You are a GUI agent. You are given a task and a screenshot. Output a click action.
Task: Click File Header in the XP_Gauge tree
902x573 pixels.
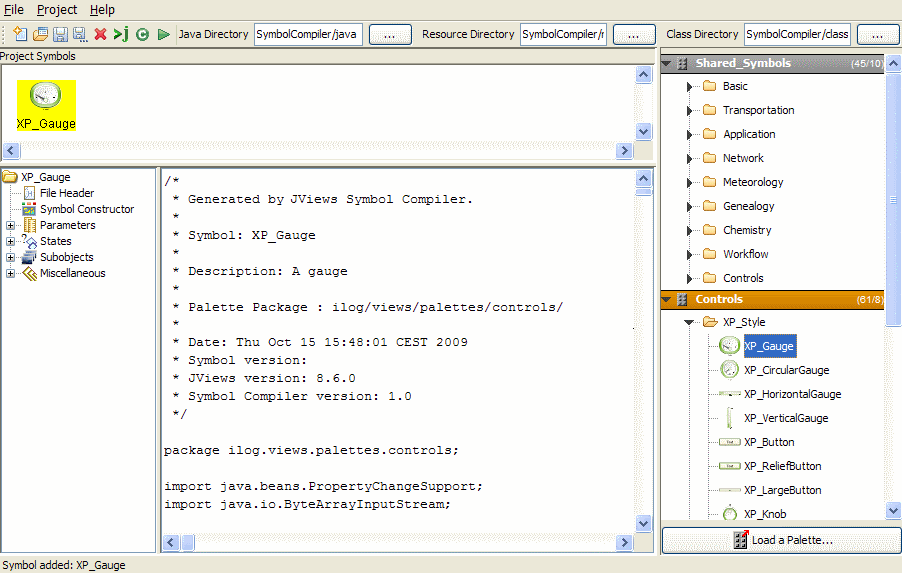point(67,193)
